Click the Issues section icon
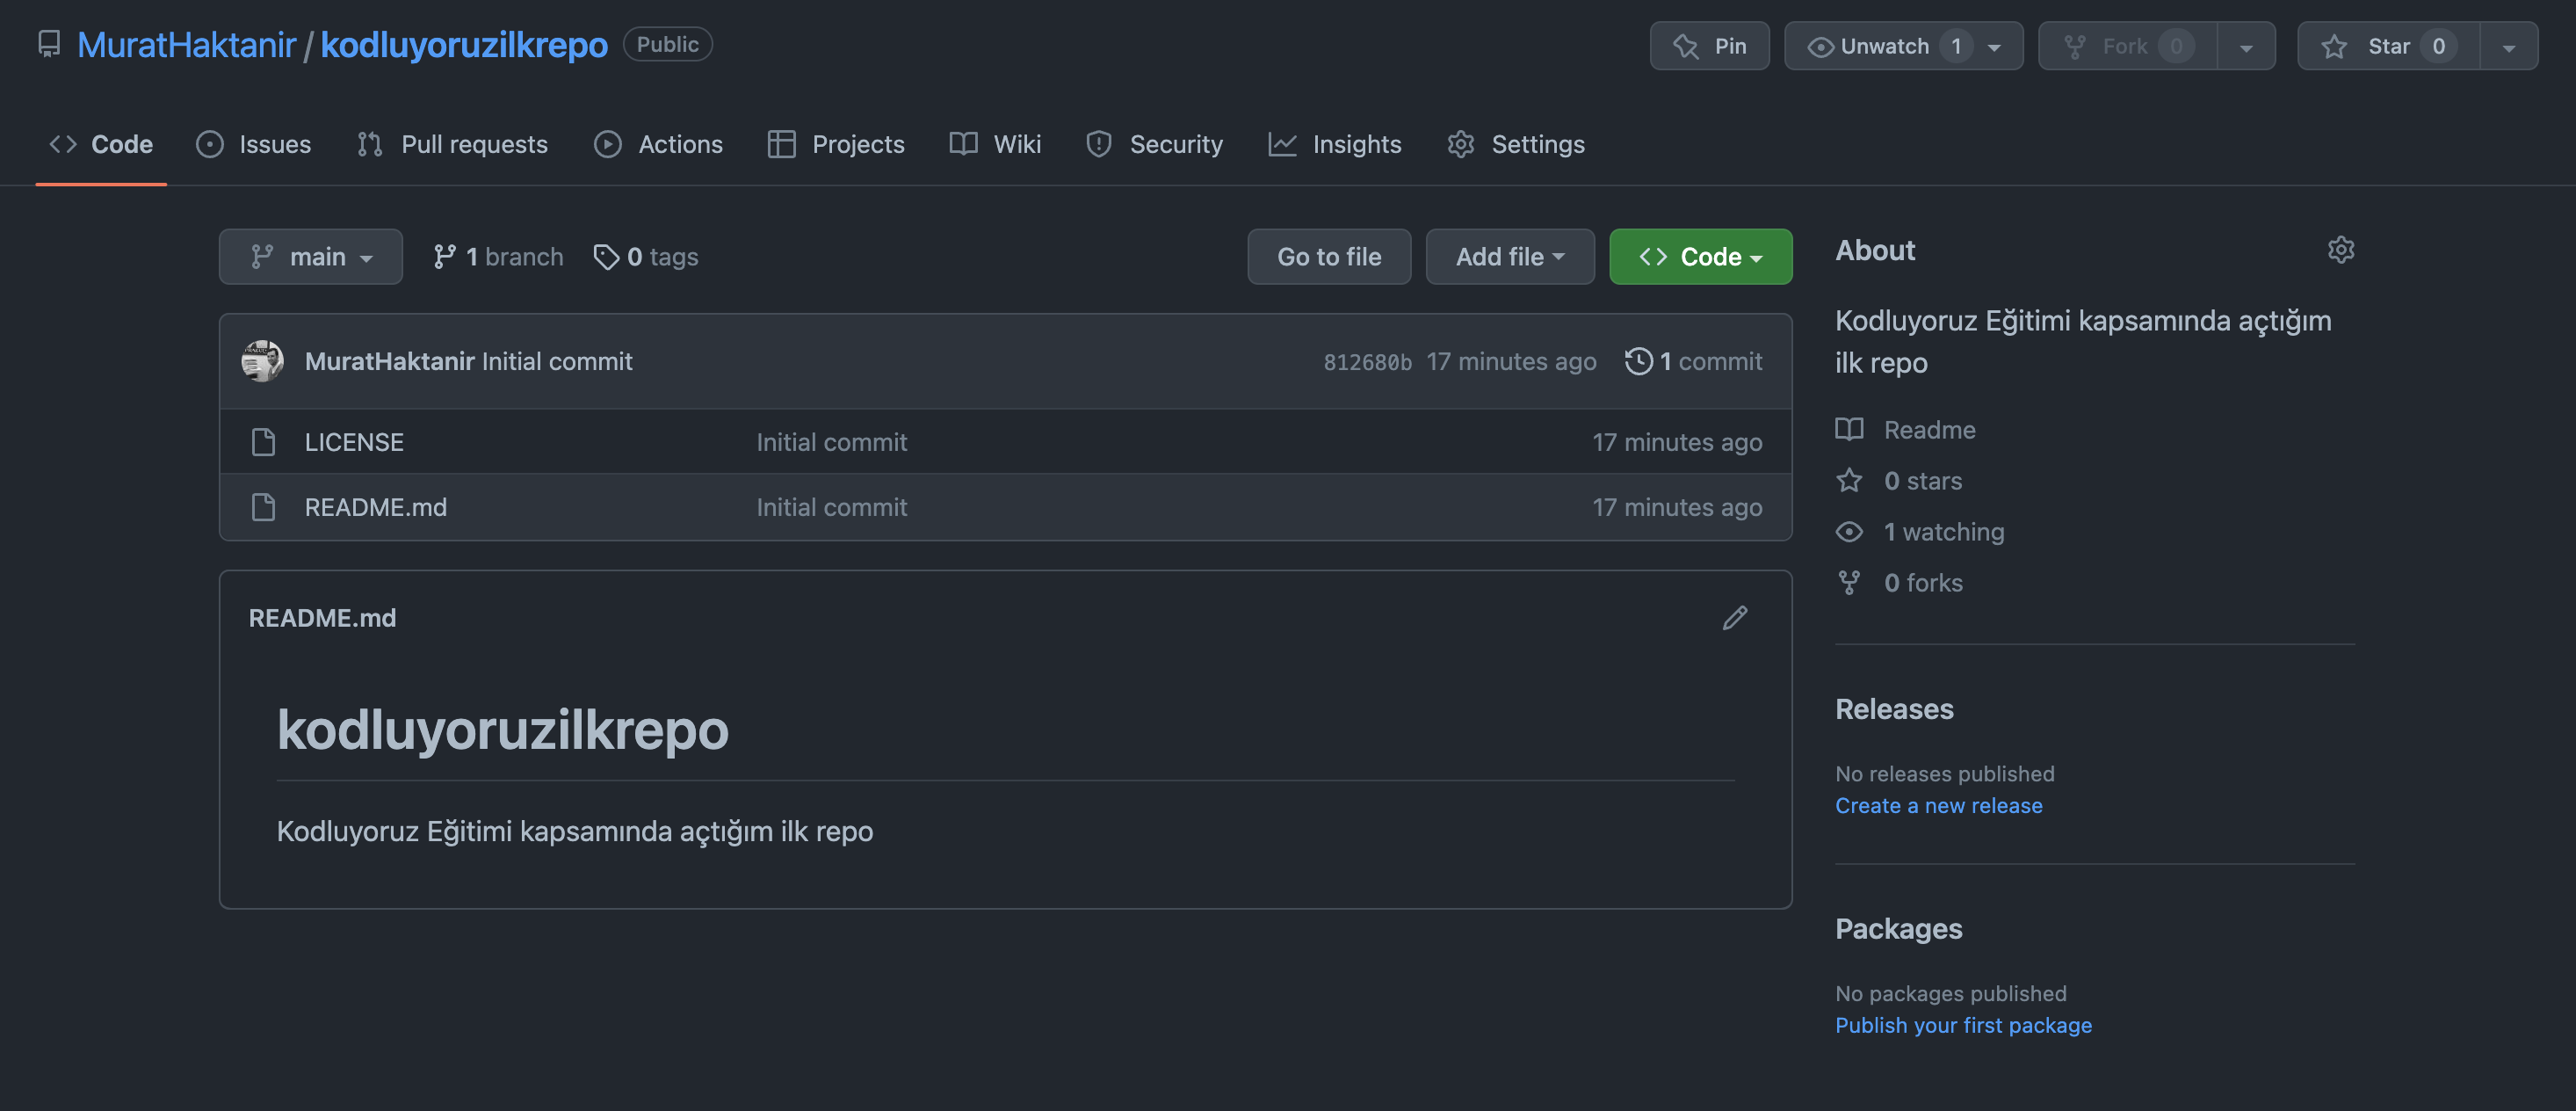Image resolution: width=2576 pixels, height=1111 pixels. click(x=210, y=143)
